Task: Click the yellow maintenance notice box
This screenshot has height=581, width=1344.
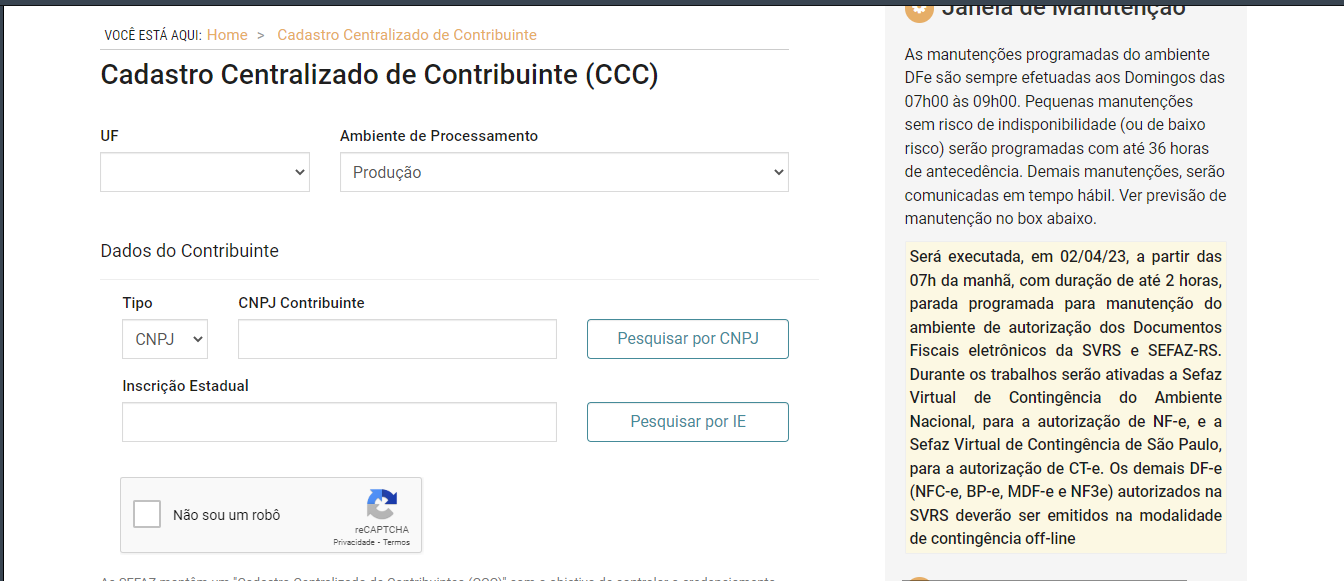Action: click(x=1066, y=397)
